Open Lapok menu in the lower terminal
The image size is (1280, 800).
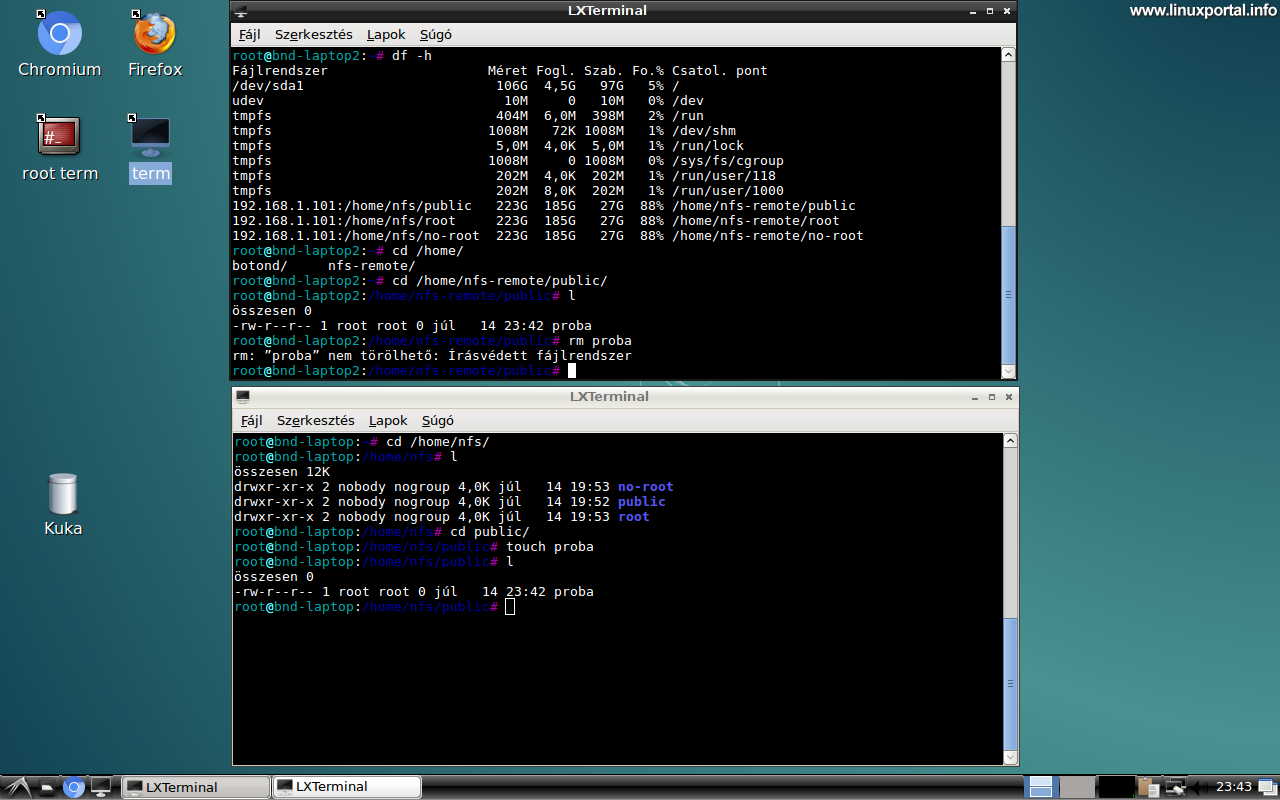pyautogui.click(x=388, y=421)
